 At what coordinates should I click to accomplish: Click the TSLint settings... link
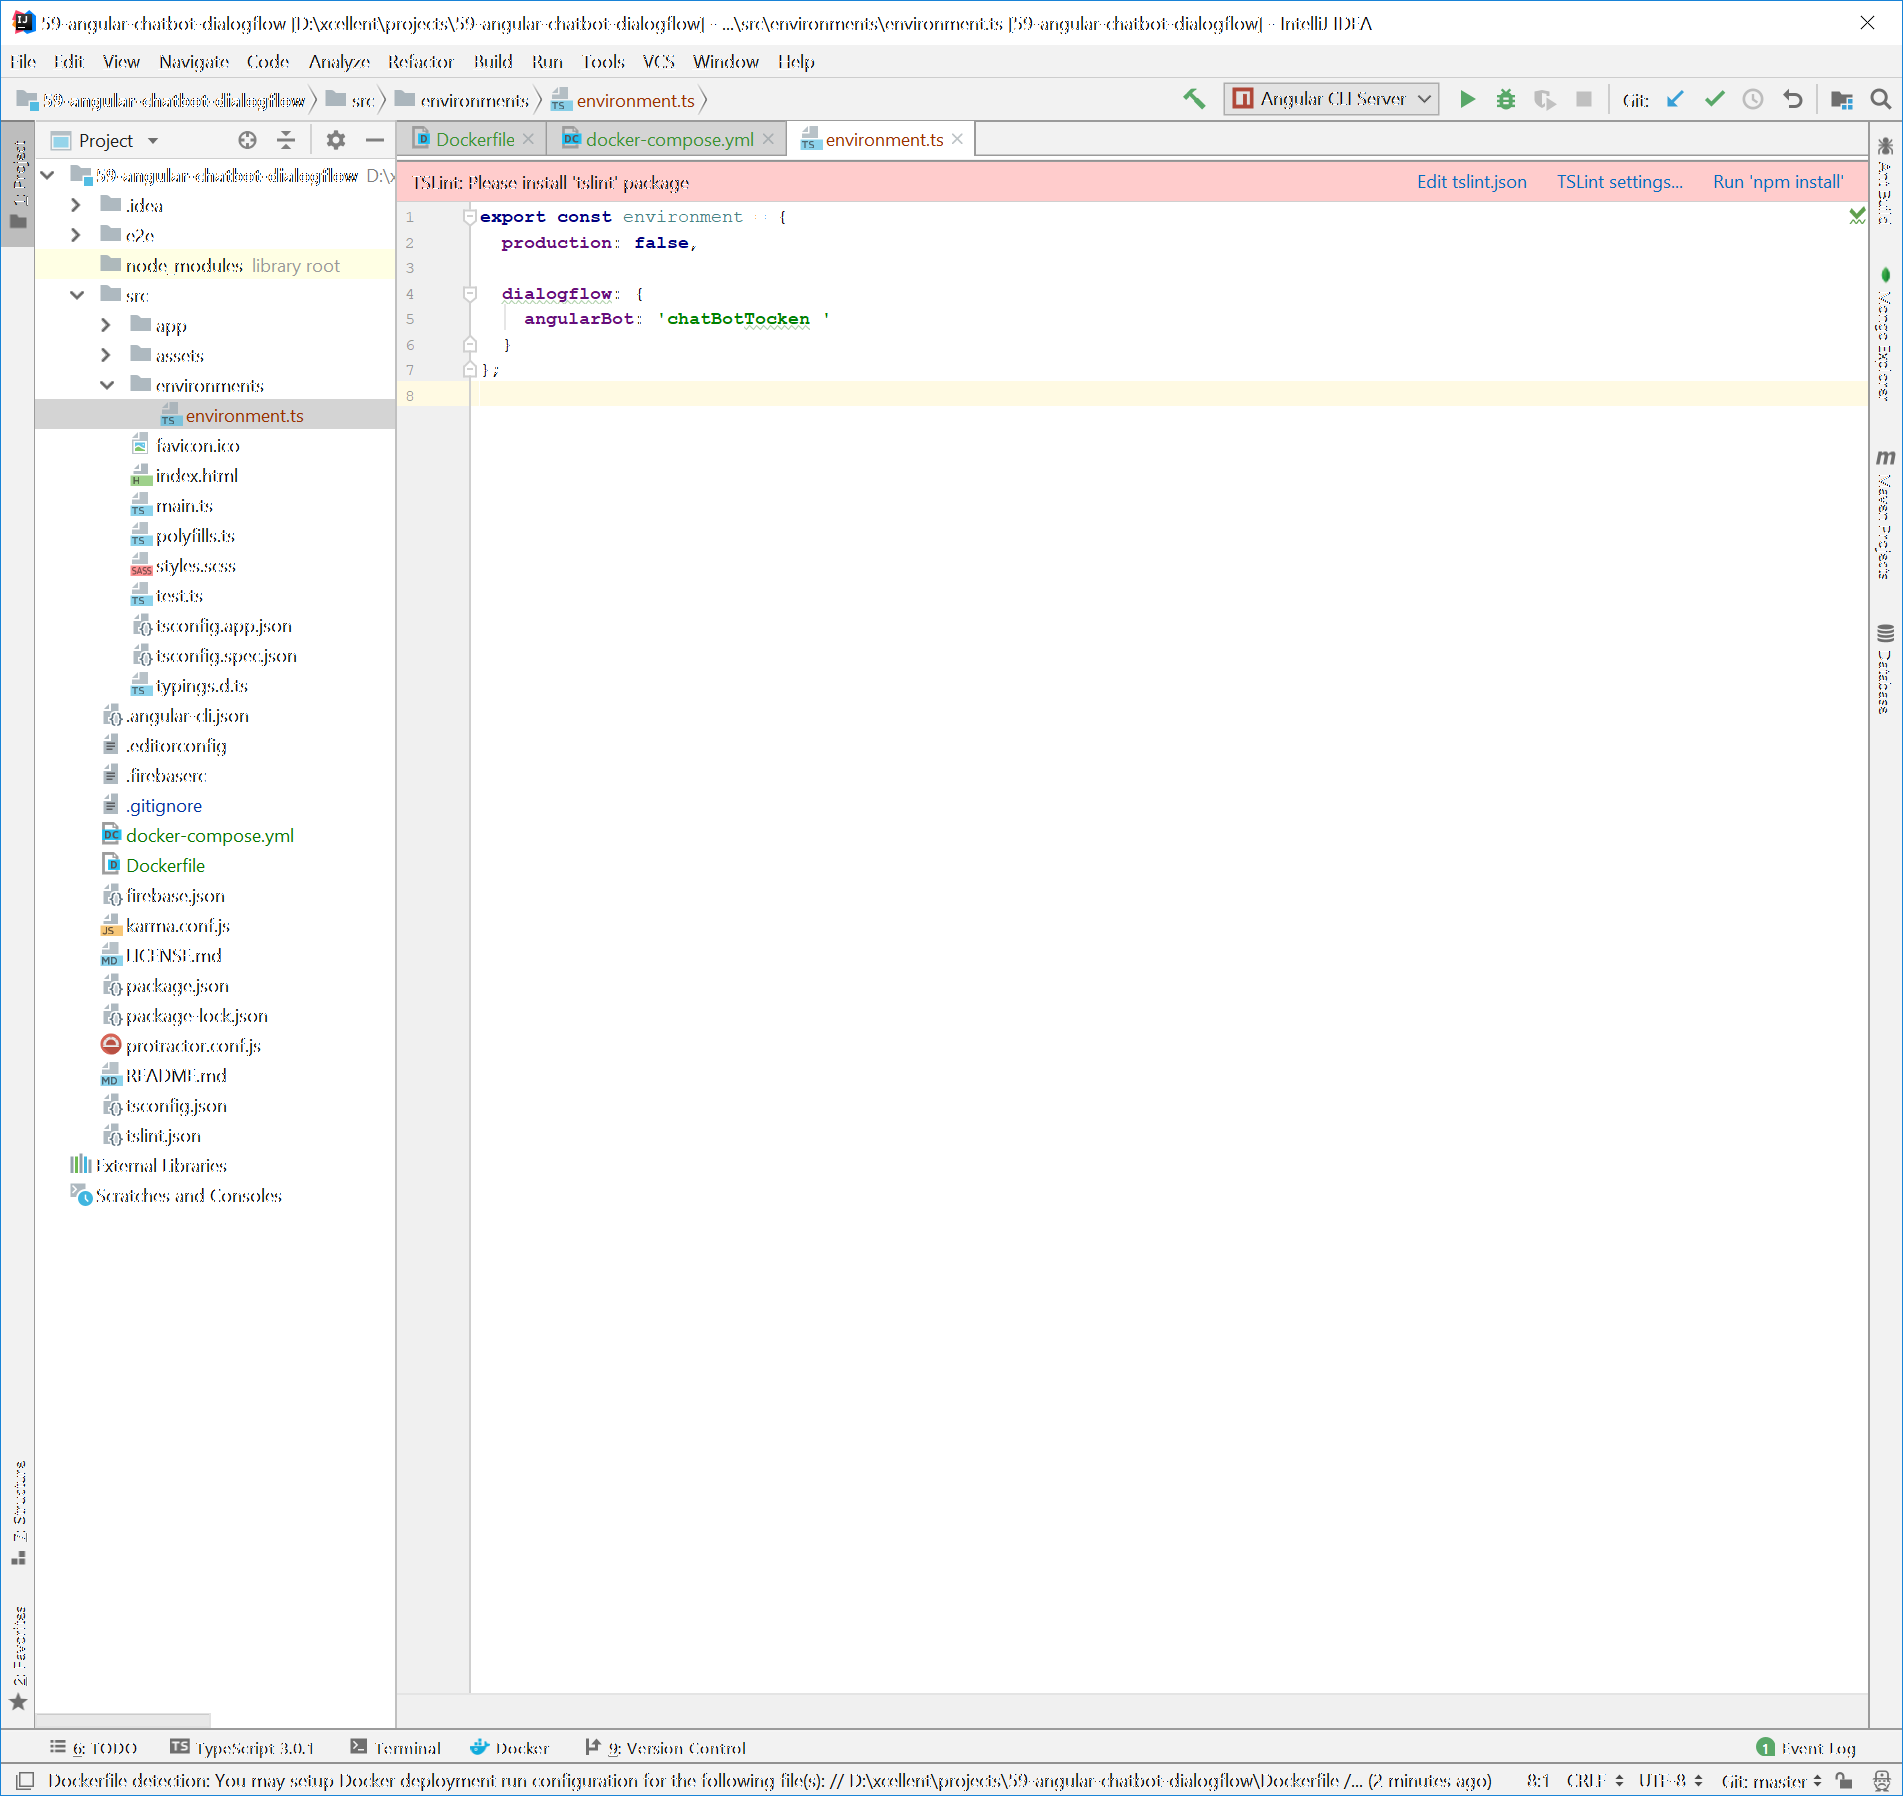(x=1619, y=182)
